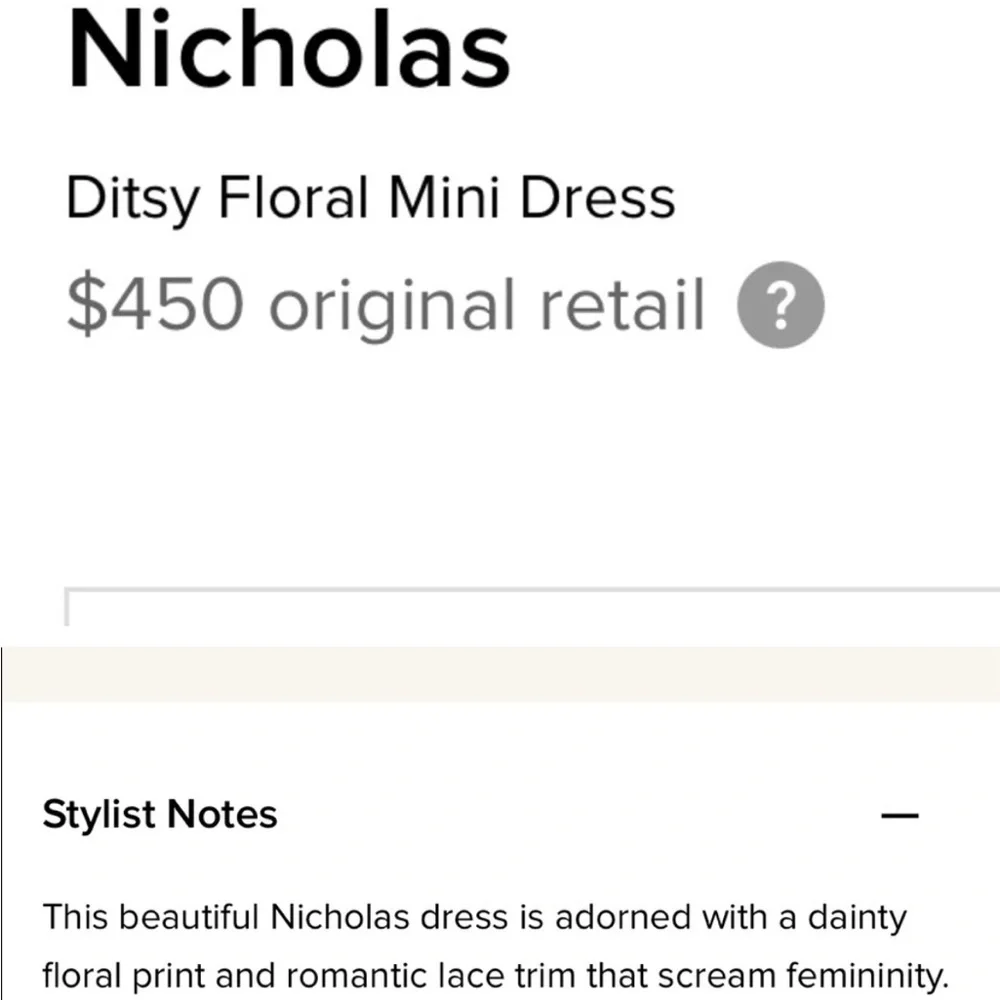
Task: Select the Stylist Notes section header
Action: 159,815
